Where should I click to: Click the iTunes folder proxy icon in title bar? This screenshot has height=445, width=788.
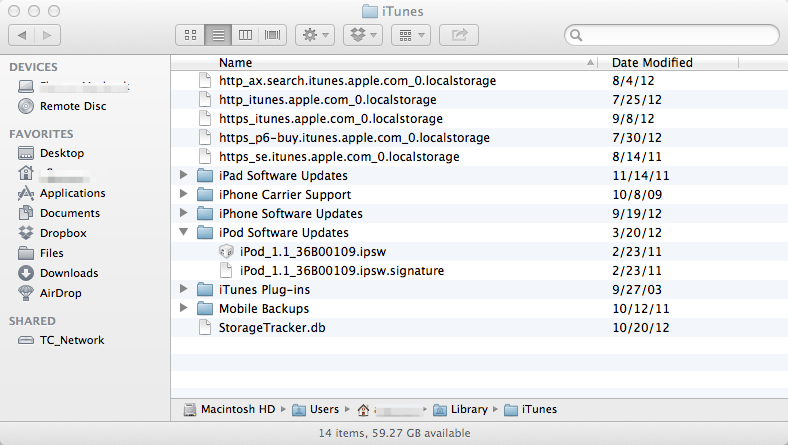[x=370, y=11]
